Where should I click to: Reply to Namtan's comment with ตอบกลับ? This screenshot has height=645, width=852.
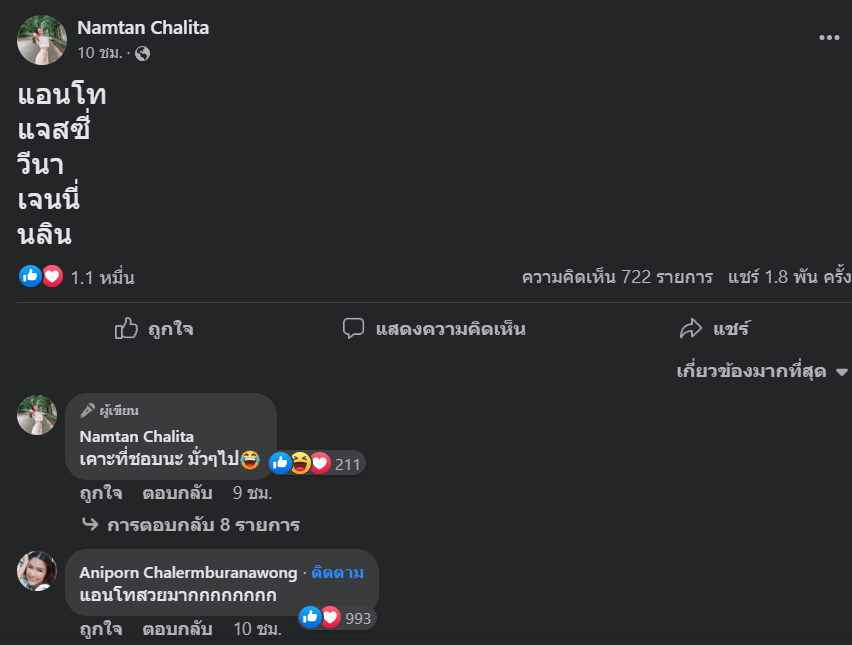[177, 493]
